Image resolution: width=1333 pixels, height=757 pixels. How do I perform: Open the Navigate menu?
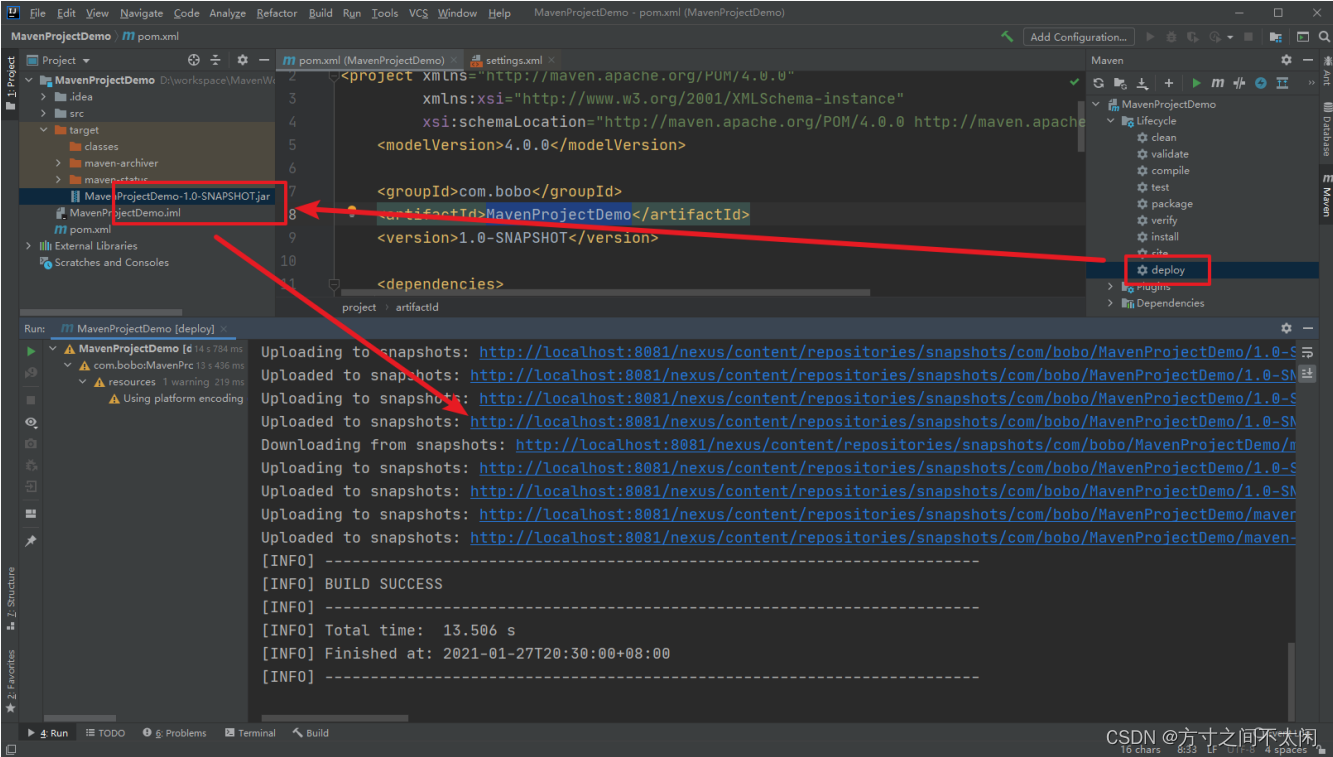[x=141, y=13]
